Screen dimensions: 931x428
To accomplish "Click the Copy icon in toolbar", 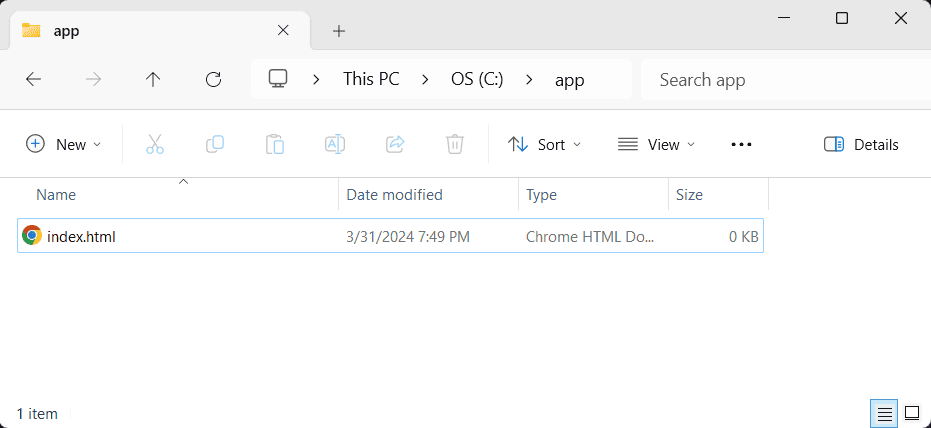I will coord(214,144).
